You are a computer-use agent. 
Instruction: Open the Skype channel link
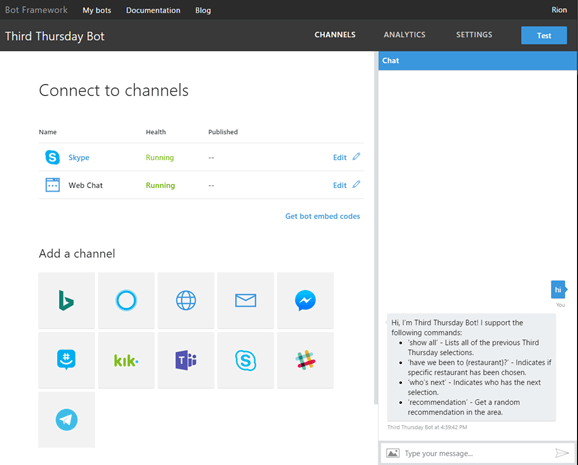pos(79,157)
